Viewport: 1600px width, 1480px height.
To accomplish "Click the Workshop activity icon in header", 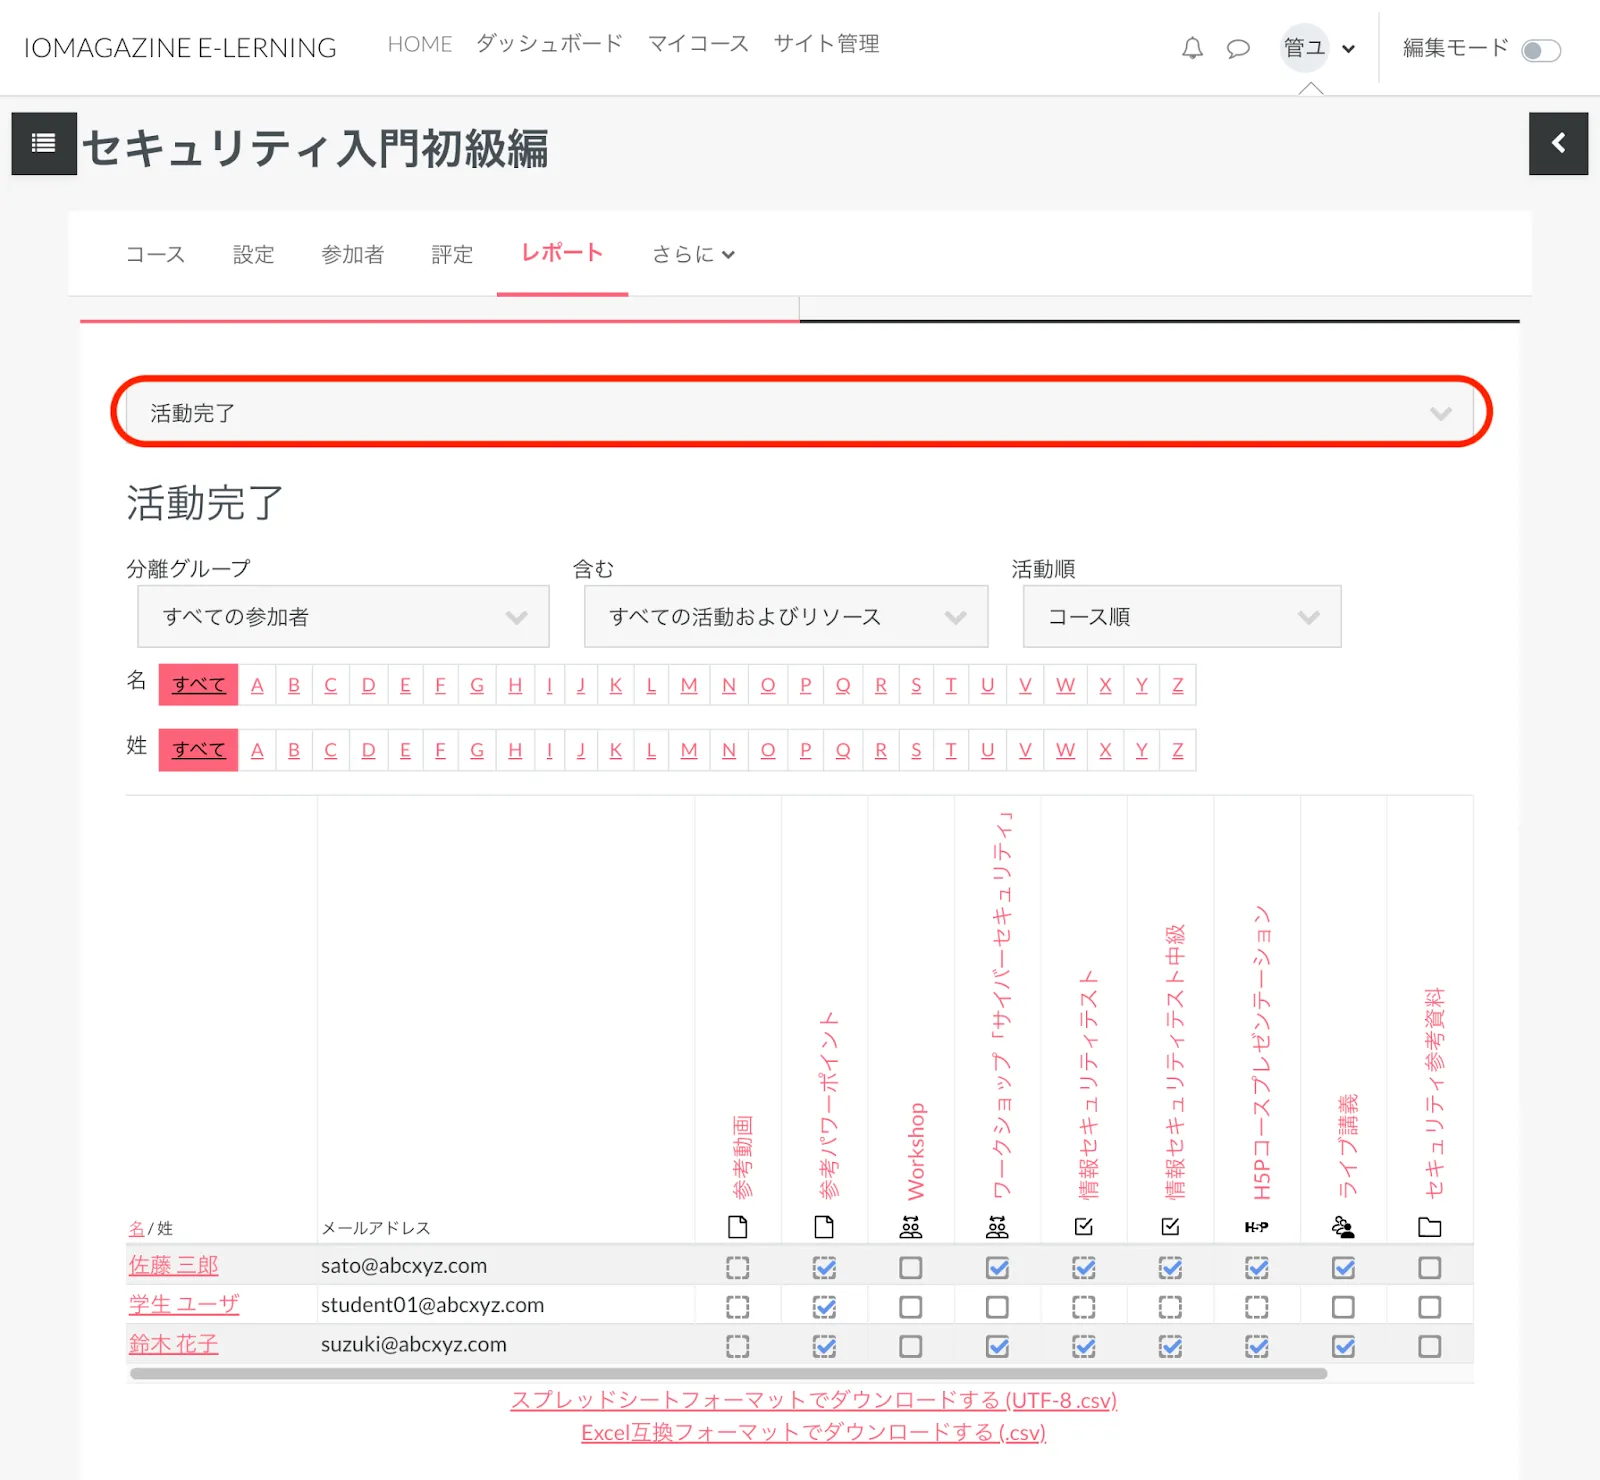I will tap(910, 1227).
